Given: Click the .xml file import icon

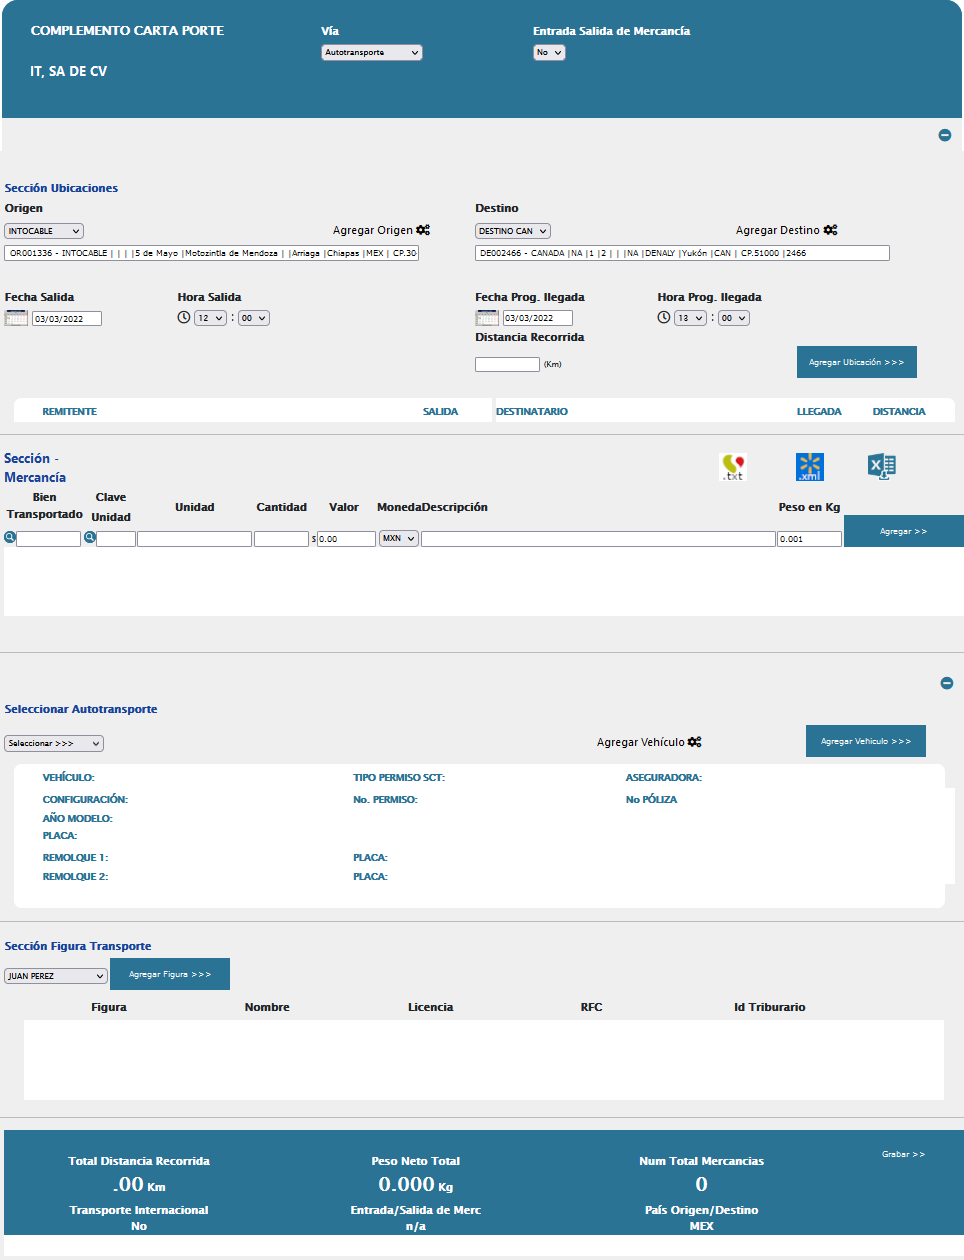Looking at the screenshot, I should (x=809, y=467).
